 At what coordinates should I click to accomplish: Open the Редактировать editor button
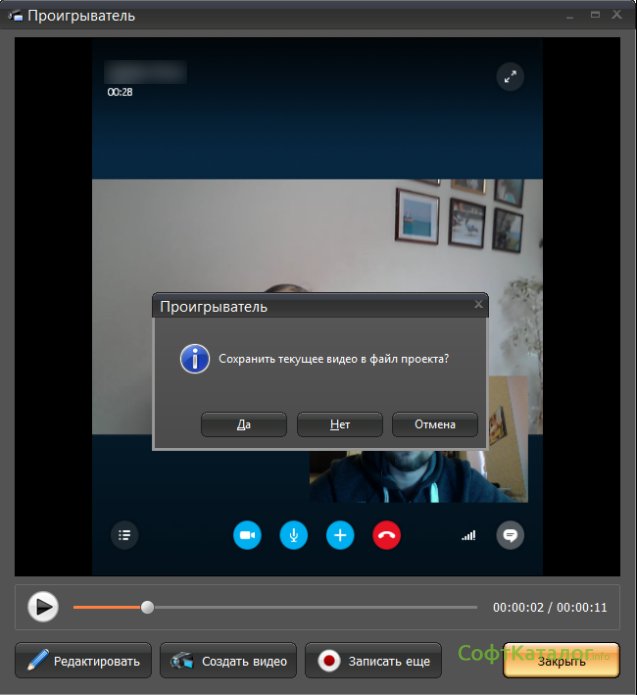point(84,661)
